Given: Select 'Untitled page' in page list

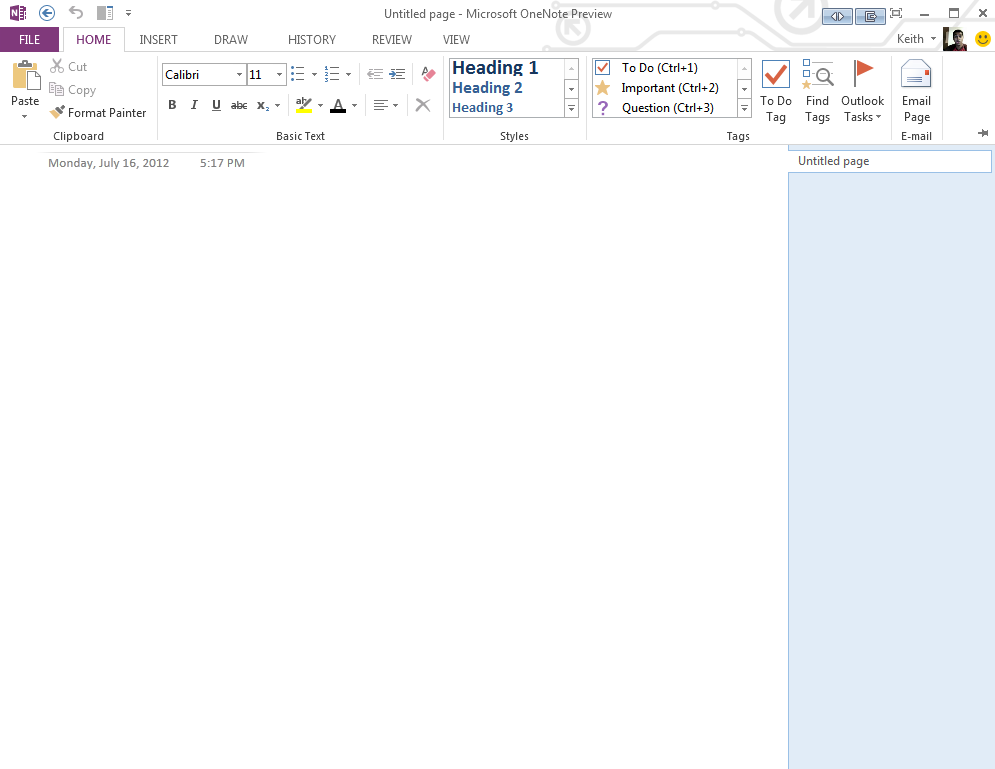Looking at the screenshot, I should point(890,161).
